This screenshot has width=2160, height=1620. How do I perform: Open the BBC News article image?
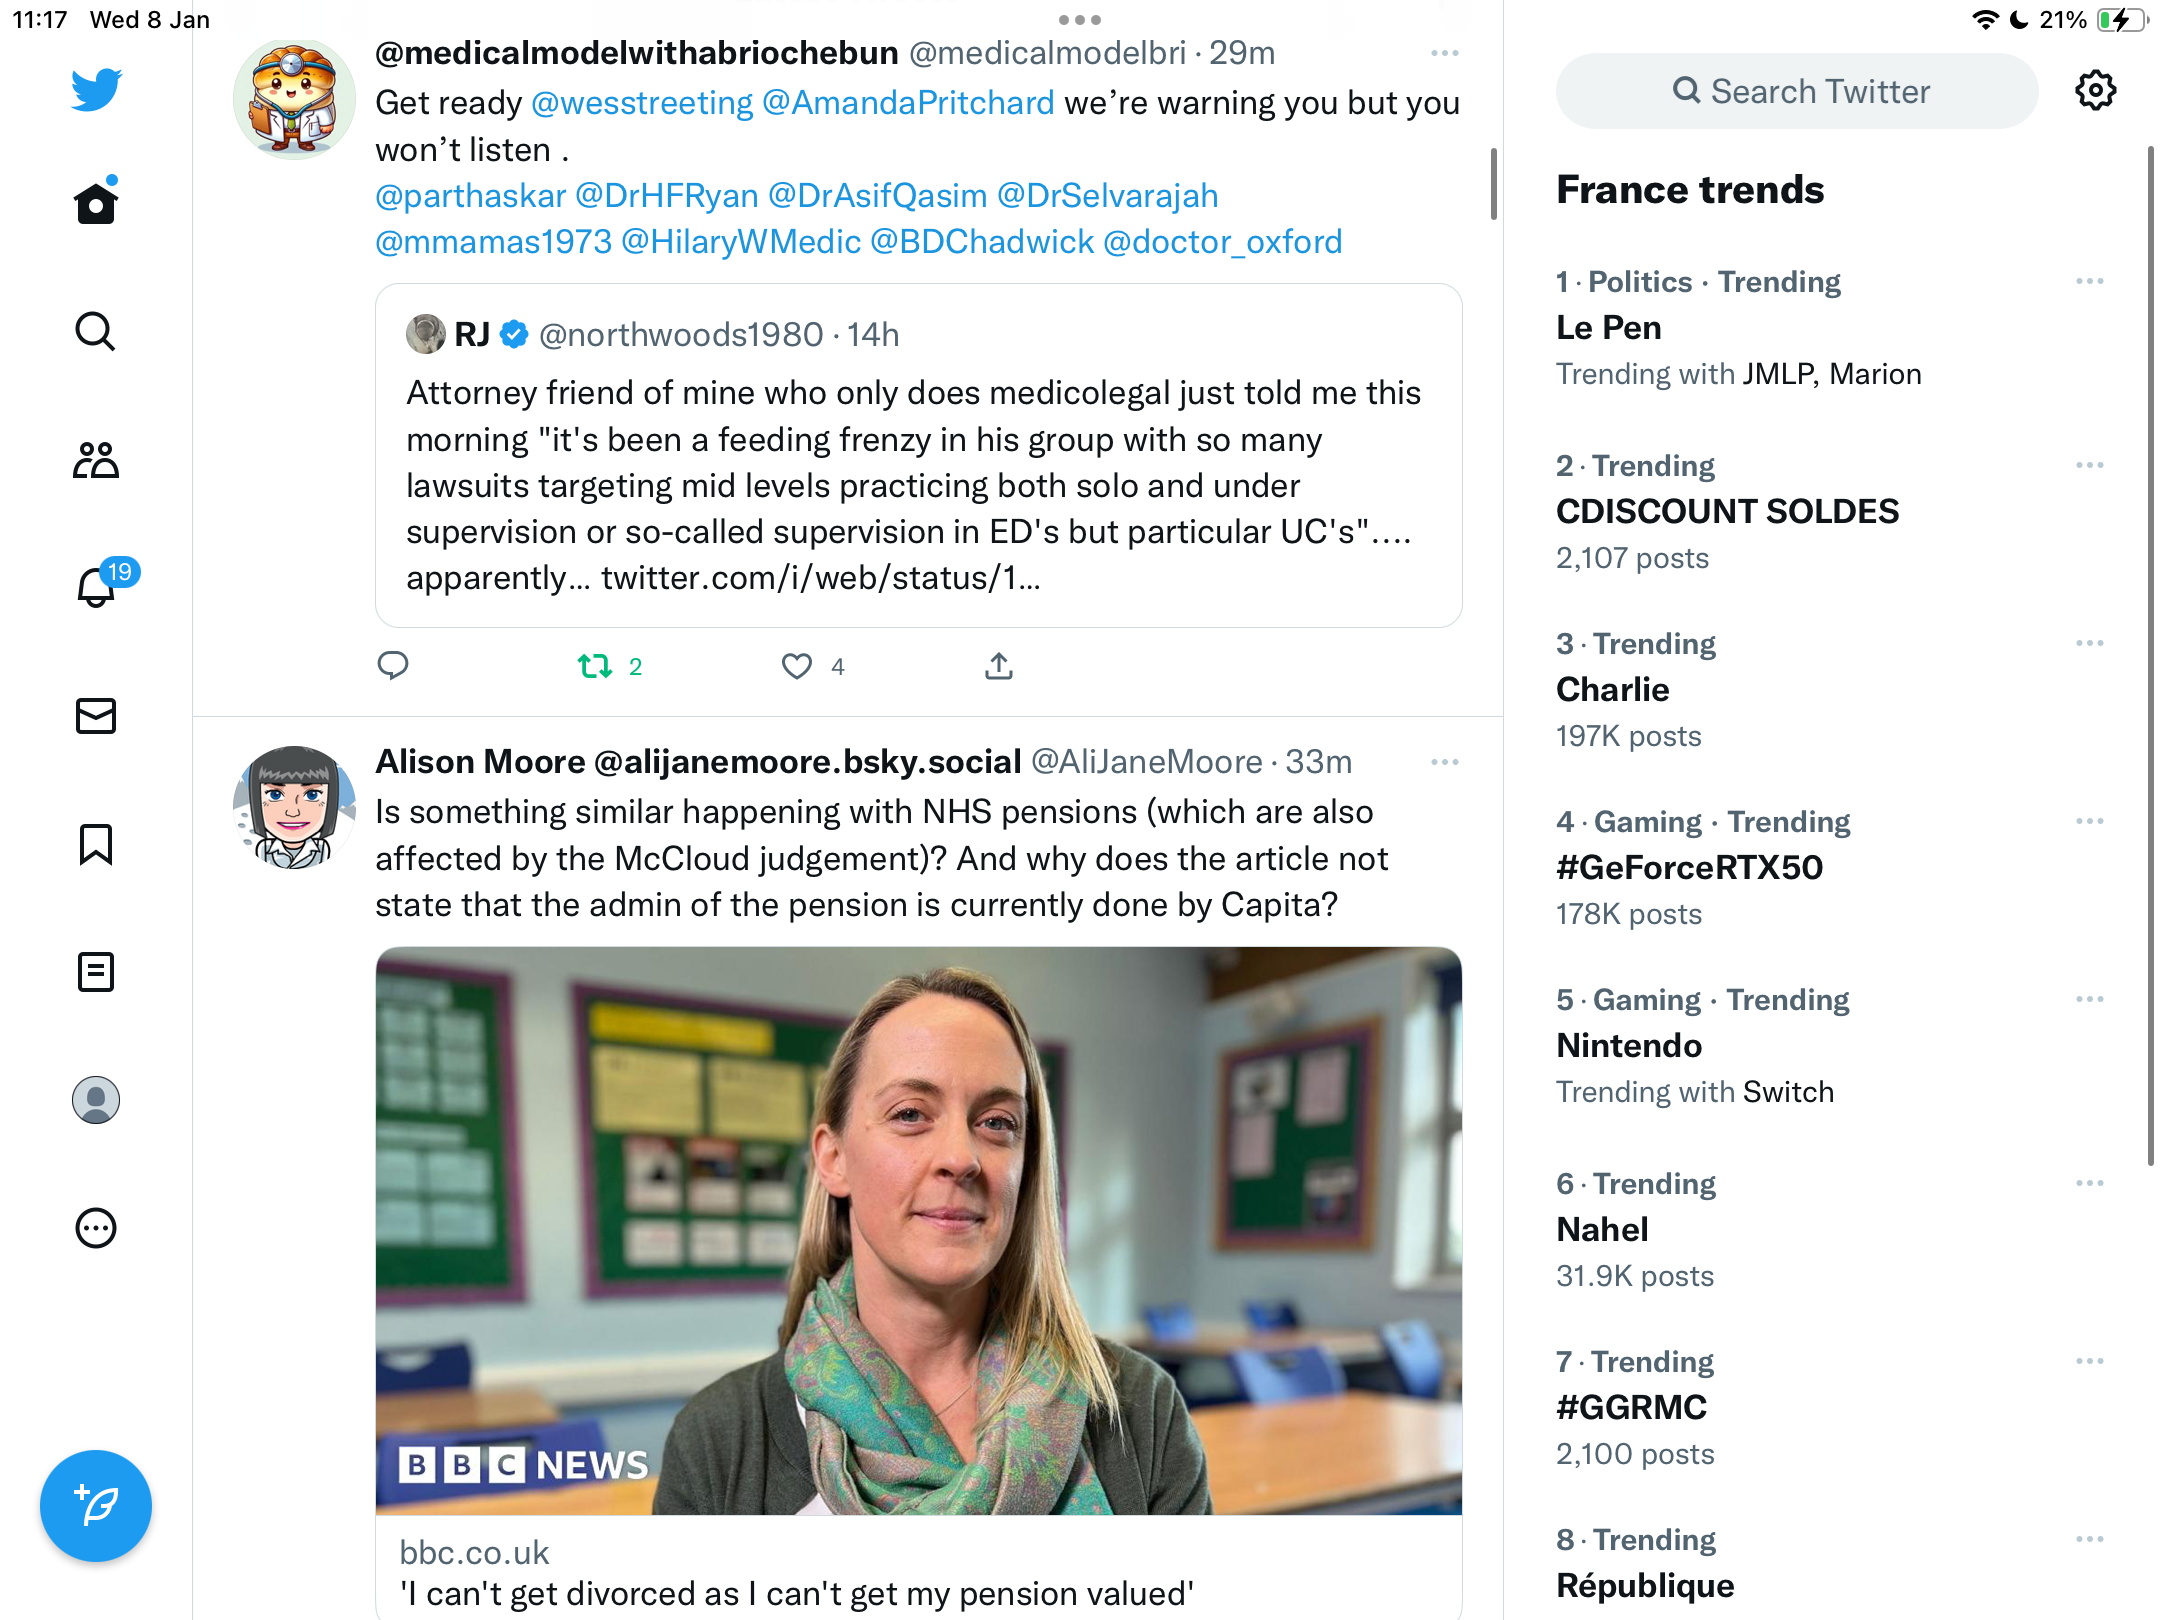[x=919, y=1231]
